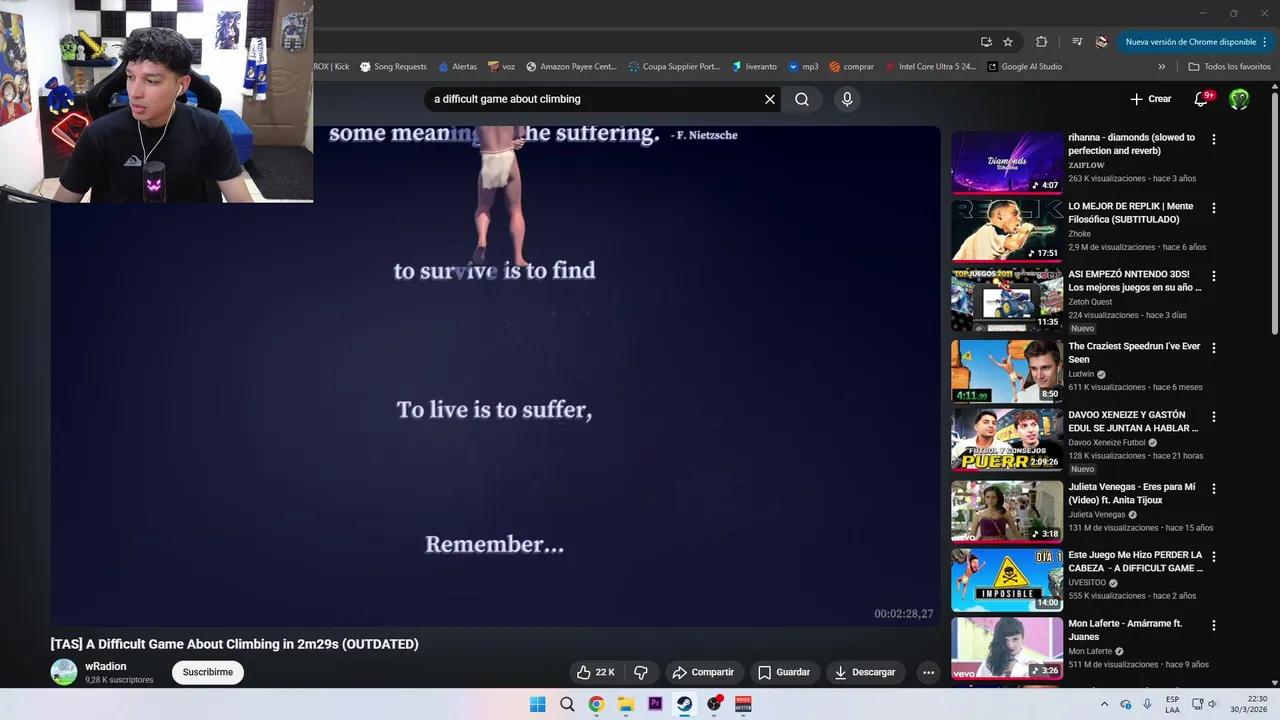Open the Google AI Studio bookmark
The height and width of the screenshot is (720, 1280).
[x=1024, y=67]
